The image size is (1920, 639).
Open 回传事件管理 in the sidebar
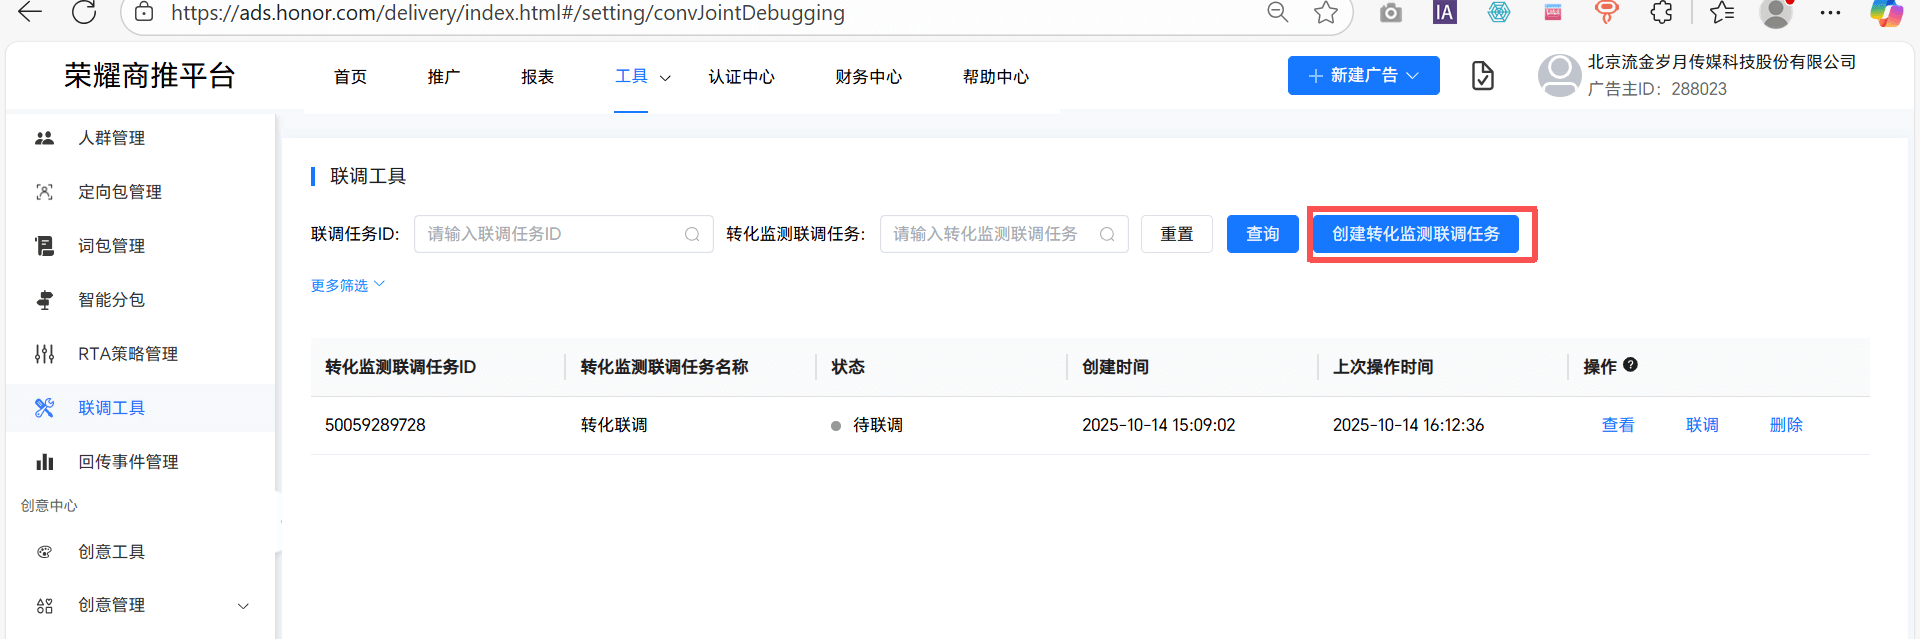[128, 462]
